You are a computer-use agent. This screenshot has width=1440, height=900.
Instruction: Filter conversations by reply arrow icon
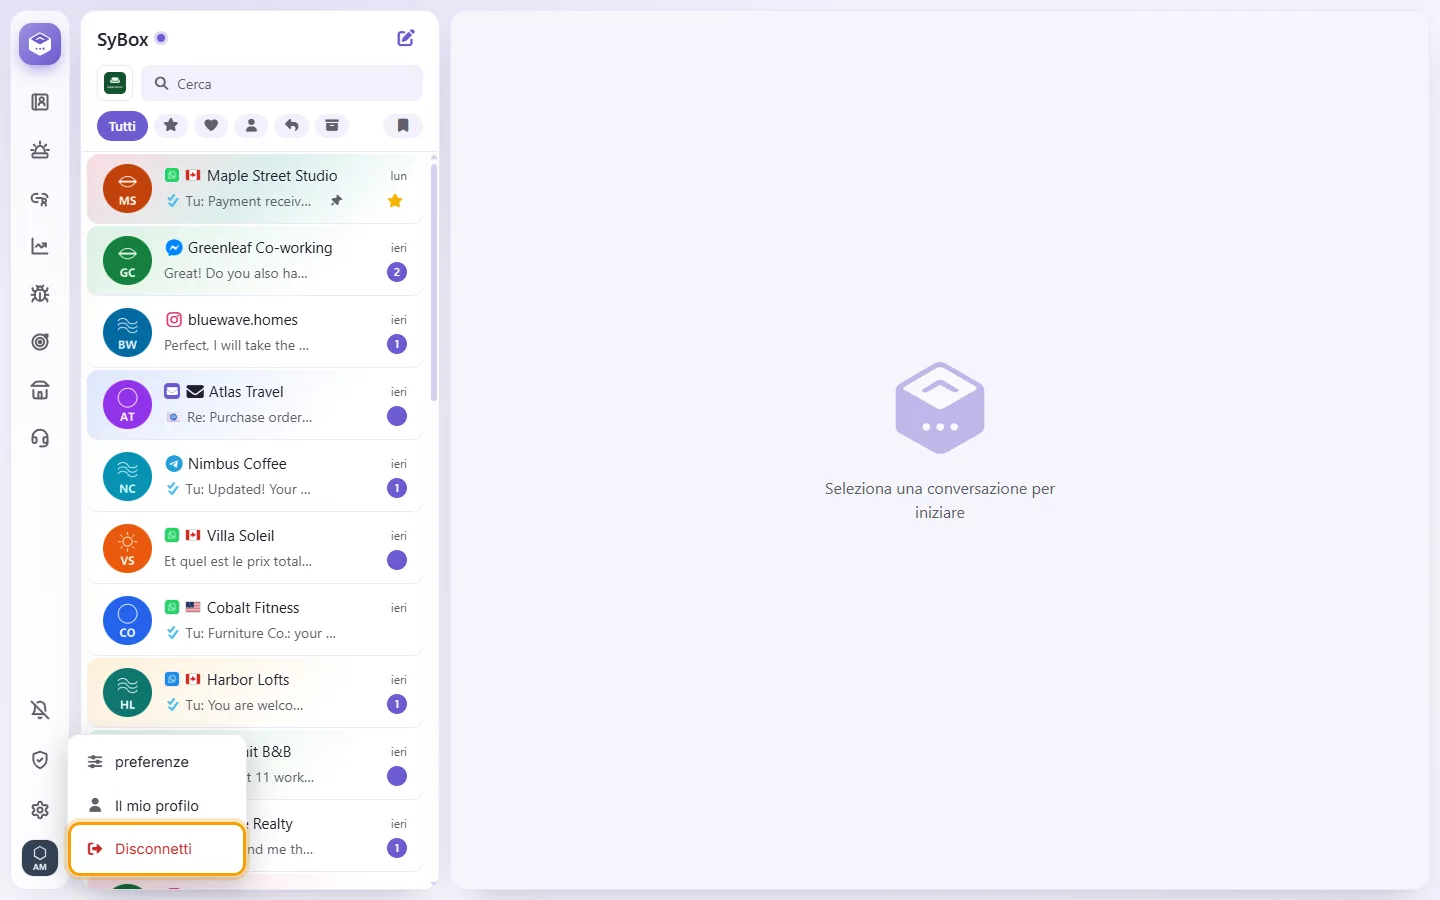[x=291, y=125]
